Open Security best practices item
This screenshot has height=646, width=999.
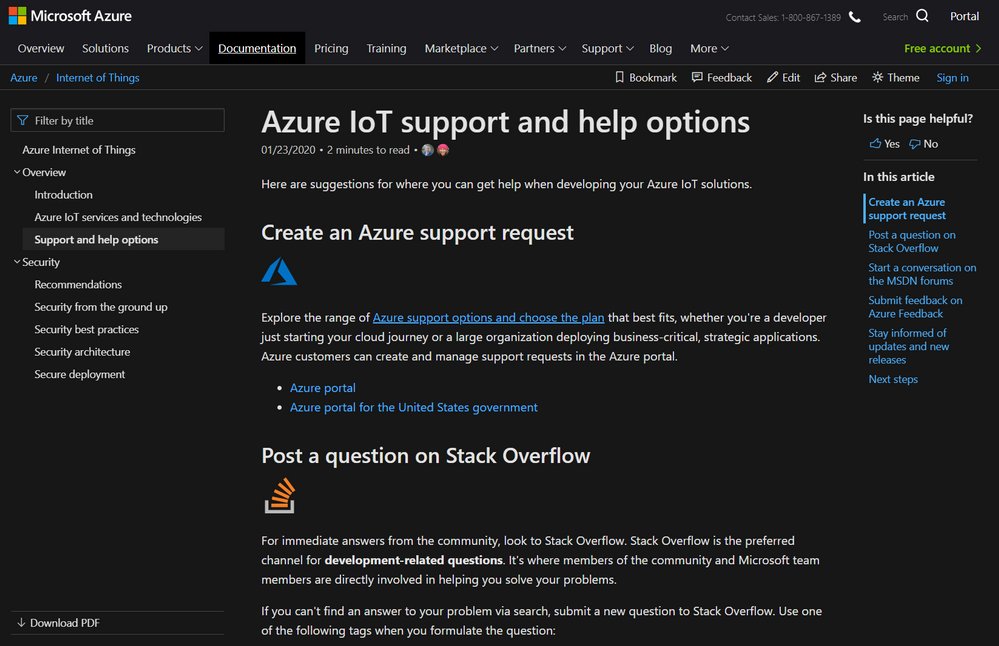(x=86, y=329)
